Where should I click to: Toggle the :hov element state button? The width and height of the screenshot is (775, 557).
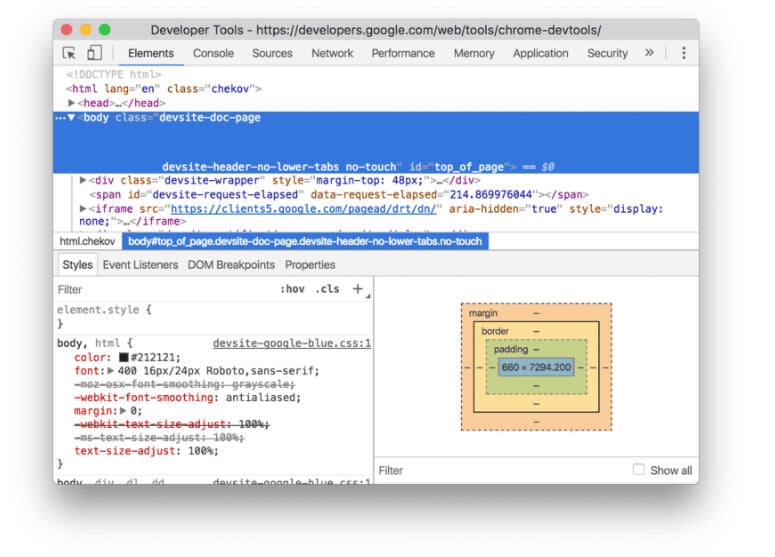point(293,289)
